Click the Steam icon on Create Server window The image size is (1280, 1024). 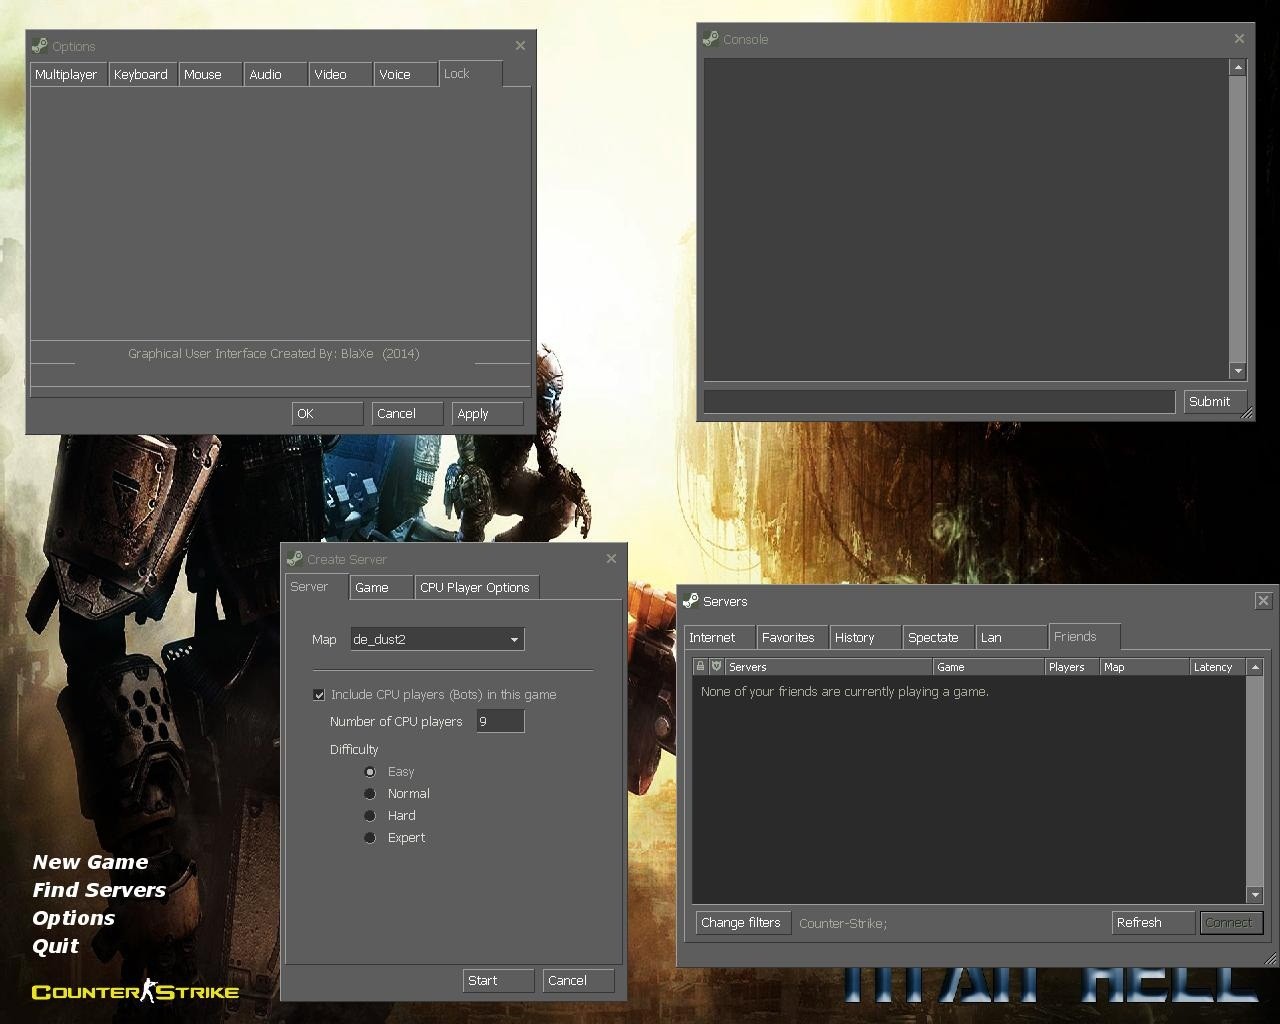pos(295,559)
